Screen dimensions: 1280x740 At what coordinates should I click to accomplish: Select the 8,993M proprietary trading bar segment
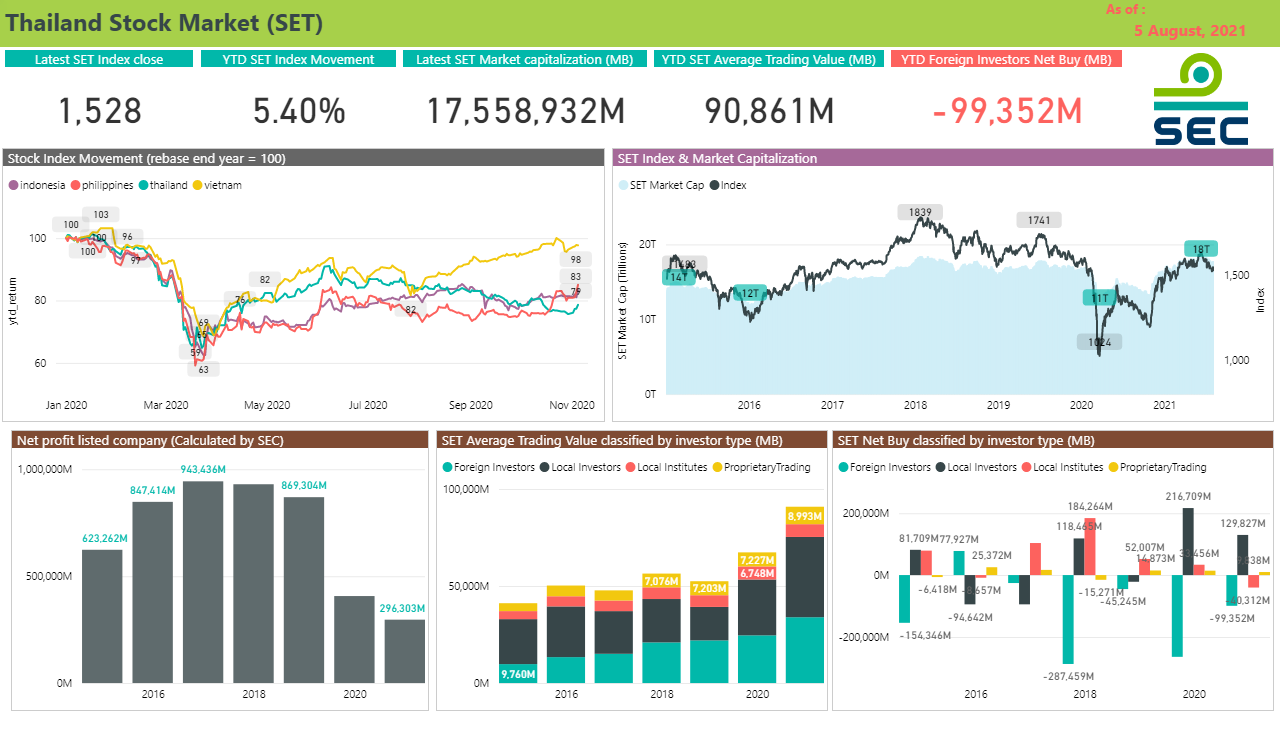806,516
